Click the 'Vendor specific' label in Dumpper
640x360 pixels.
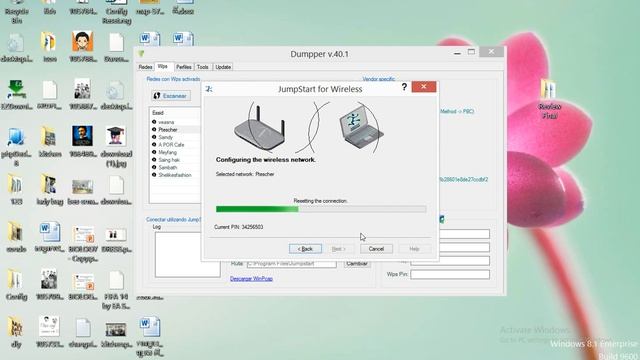point(378,79)
